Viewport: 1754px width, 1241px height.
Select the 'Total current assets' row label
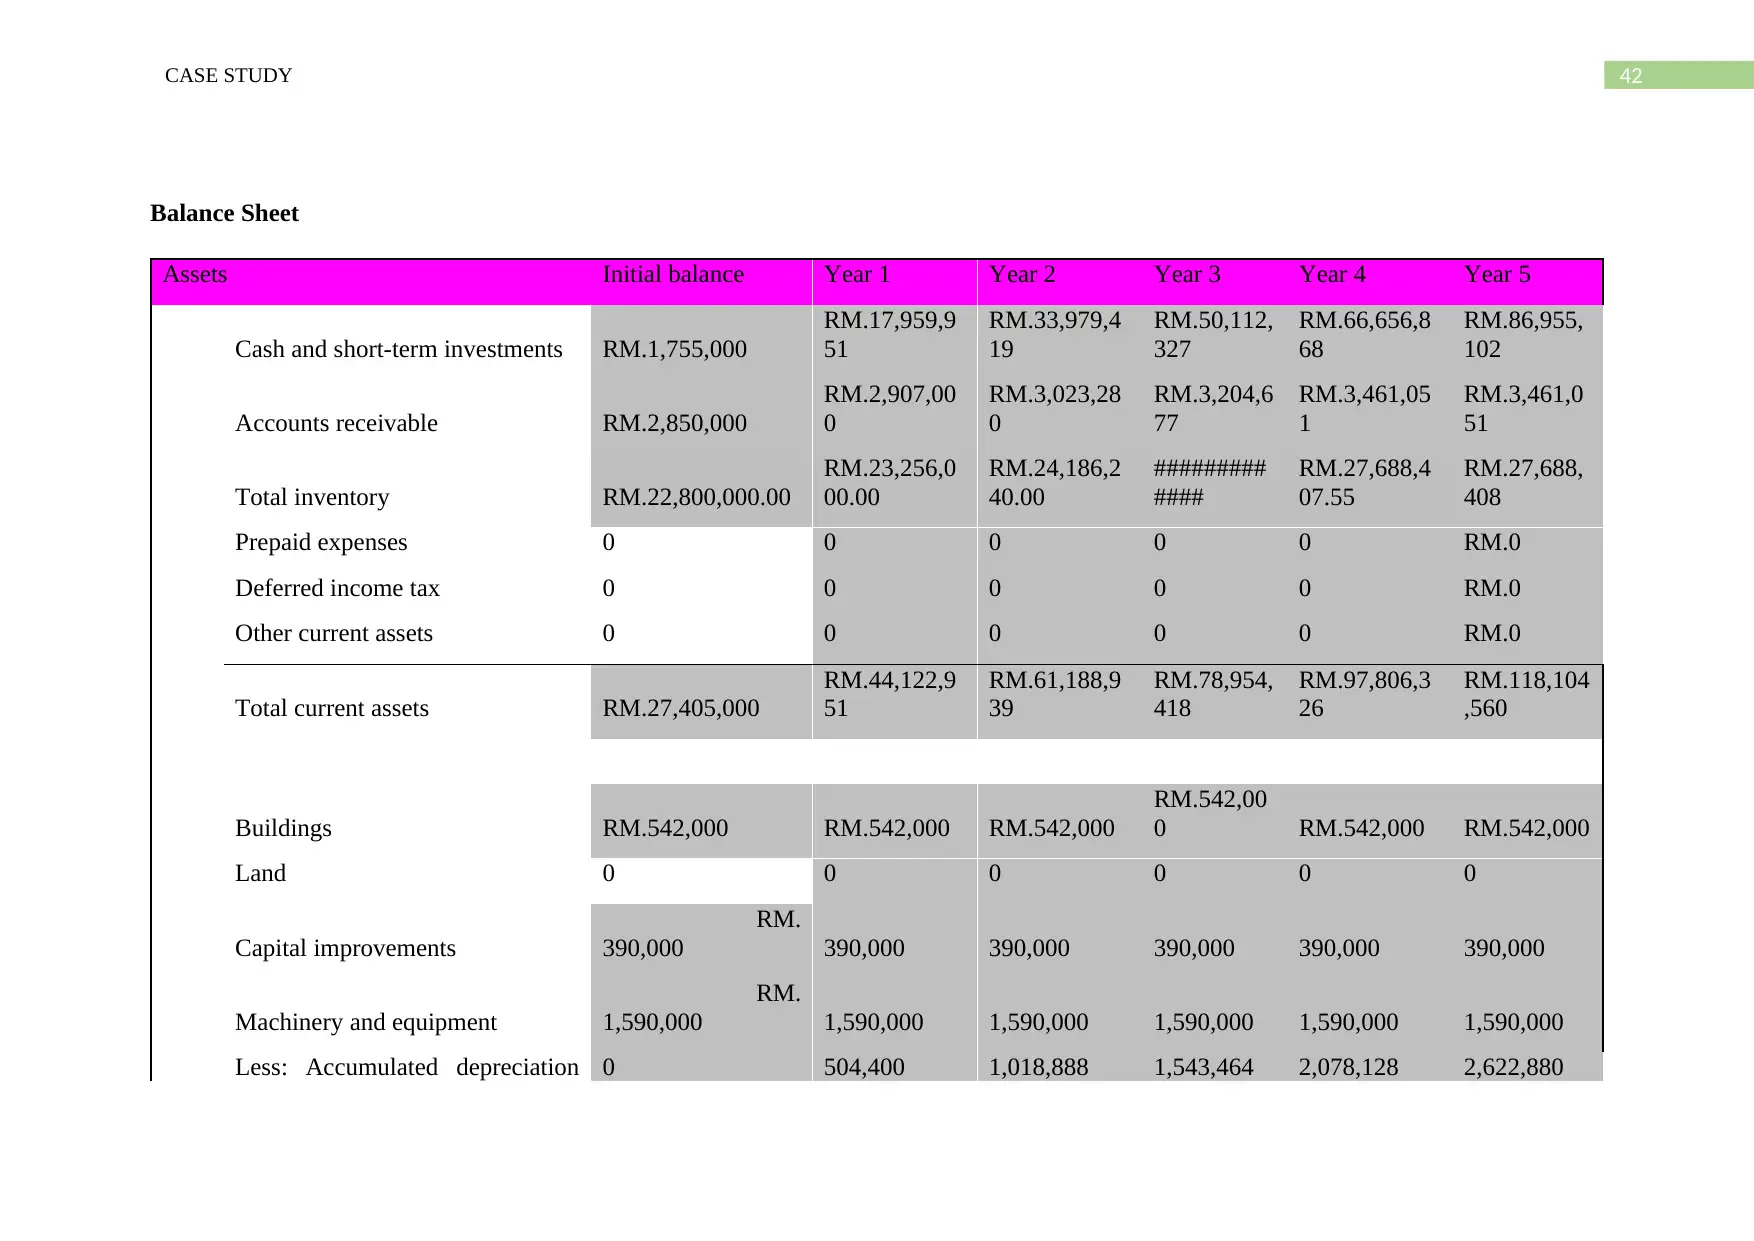pyautogui.click(x=332, y=708)
